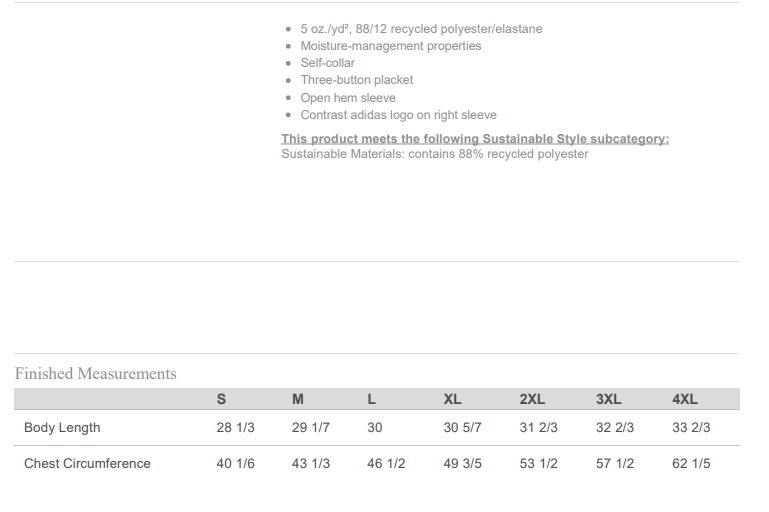
Task: Click the 46 1/2 chest circumference cell
Action: [x=386, y=464]
